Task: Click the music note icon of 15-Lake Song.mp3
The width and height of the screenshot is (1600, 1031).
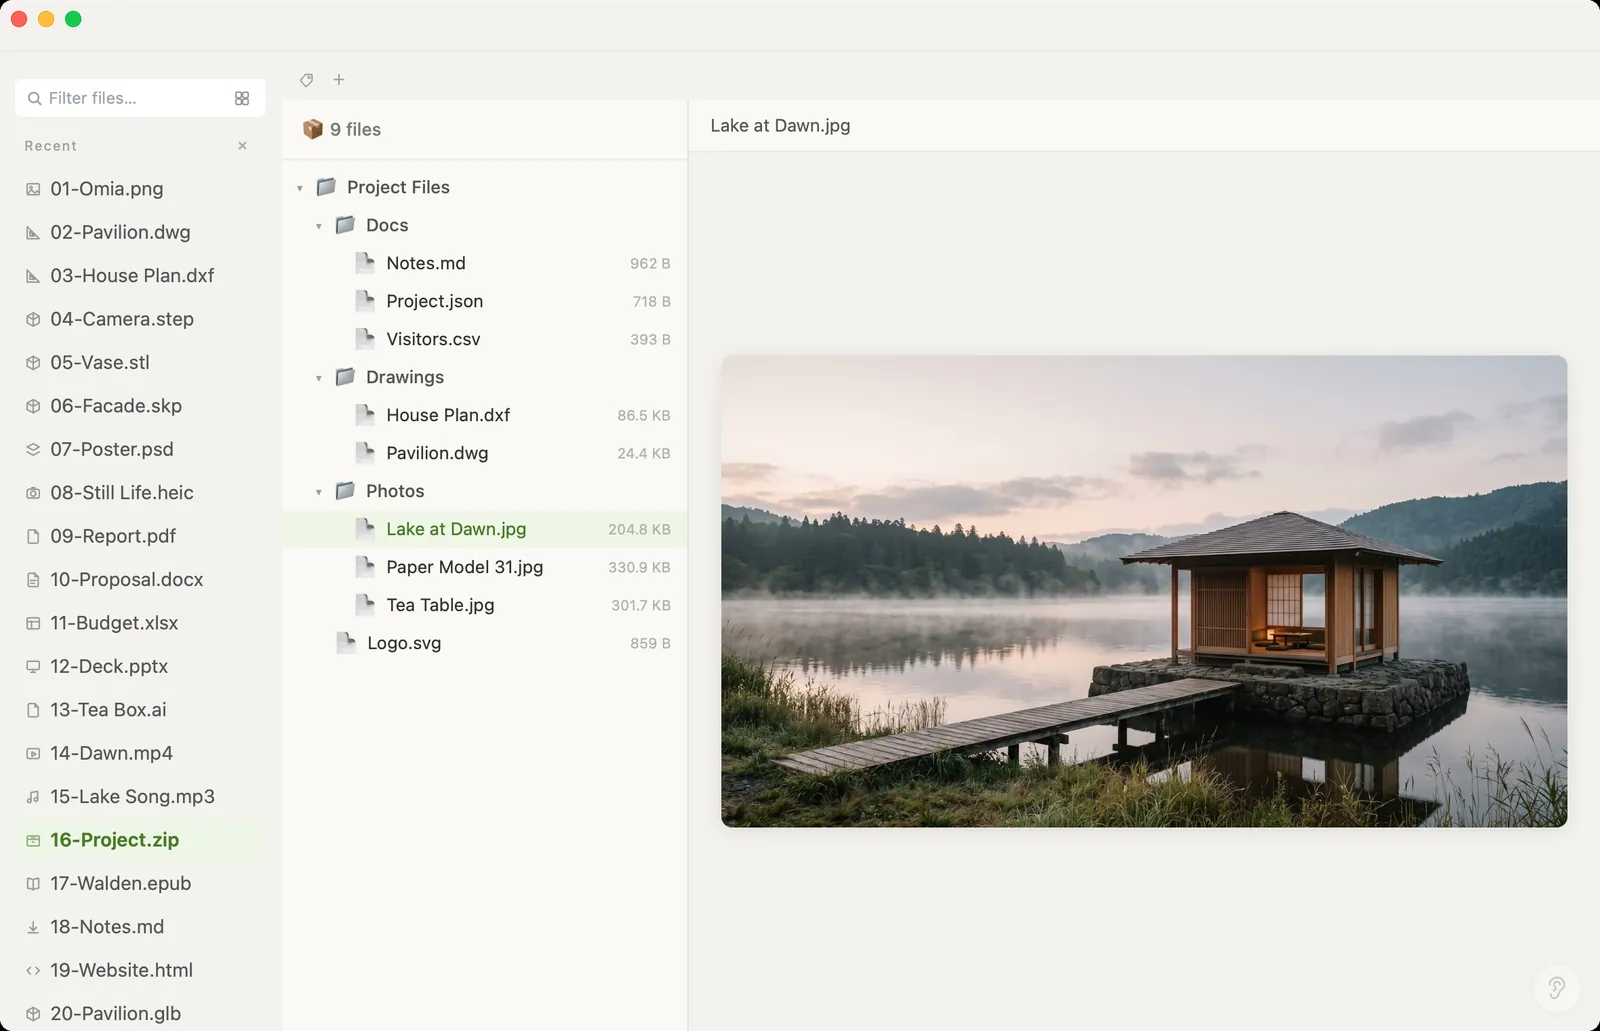Action: 33,797
